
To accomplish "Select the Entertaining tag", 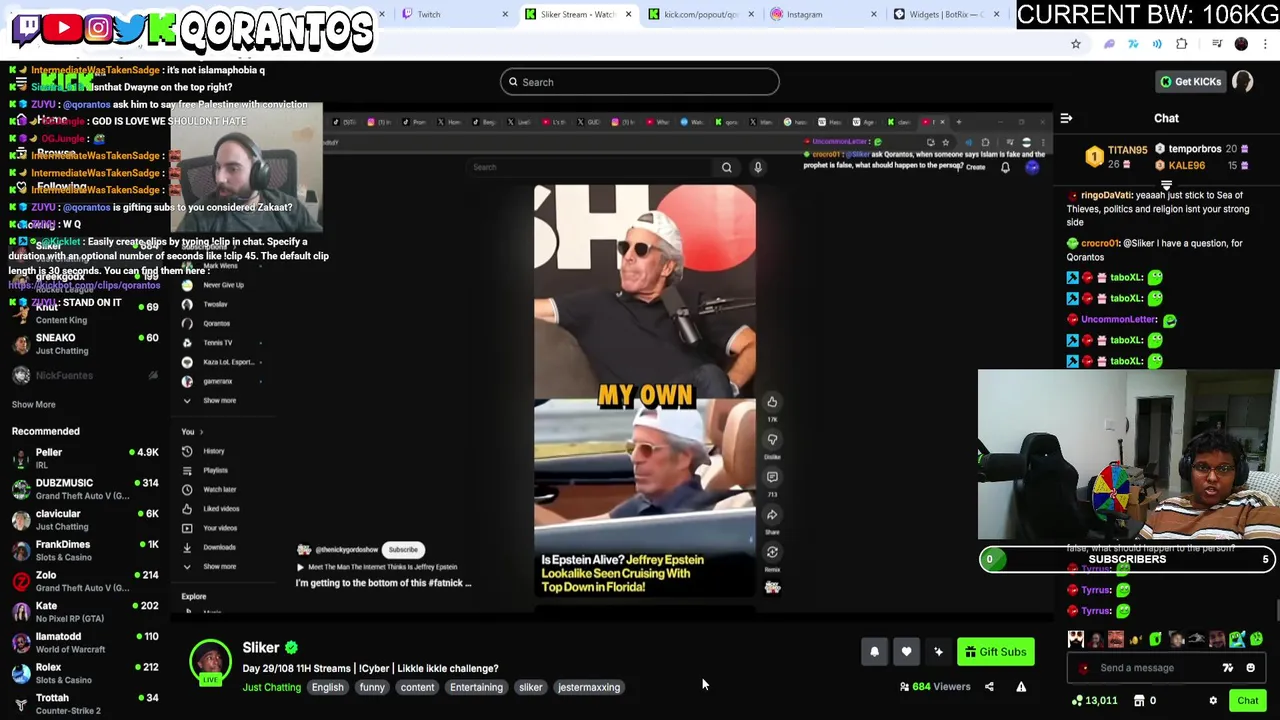I will pyautogui.click(x=476, y=687).
